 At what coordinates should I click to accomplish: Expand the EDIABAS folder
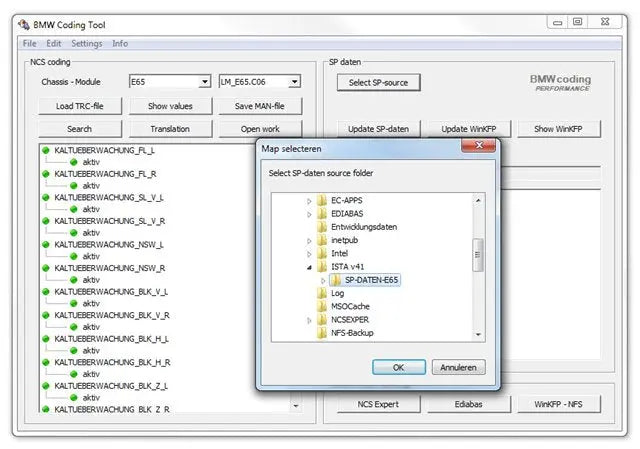[309, 214]
